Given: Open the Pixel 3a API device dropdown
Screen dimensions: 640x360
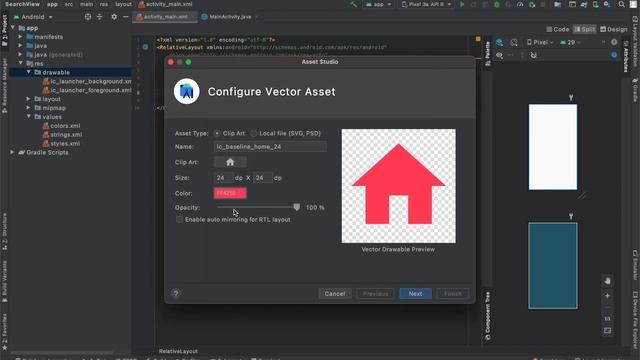Looking at the screenshot, I should (x=427, y=4).
